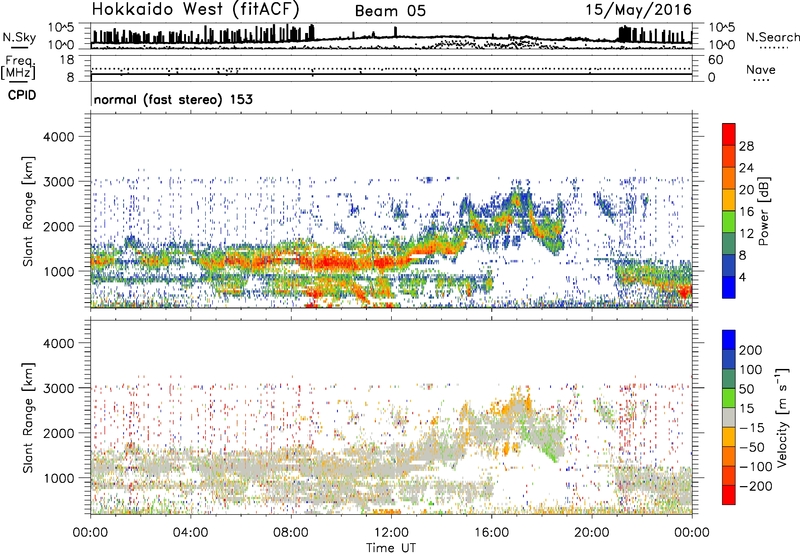Click the 'Time UT' axis title

(x=391, y=547)
